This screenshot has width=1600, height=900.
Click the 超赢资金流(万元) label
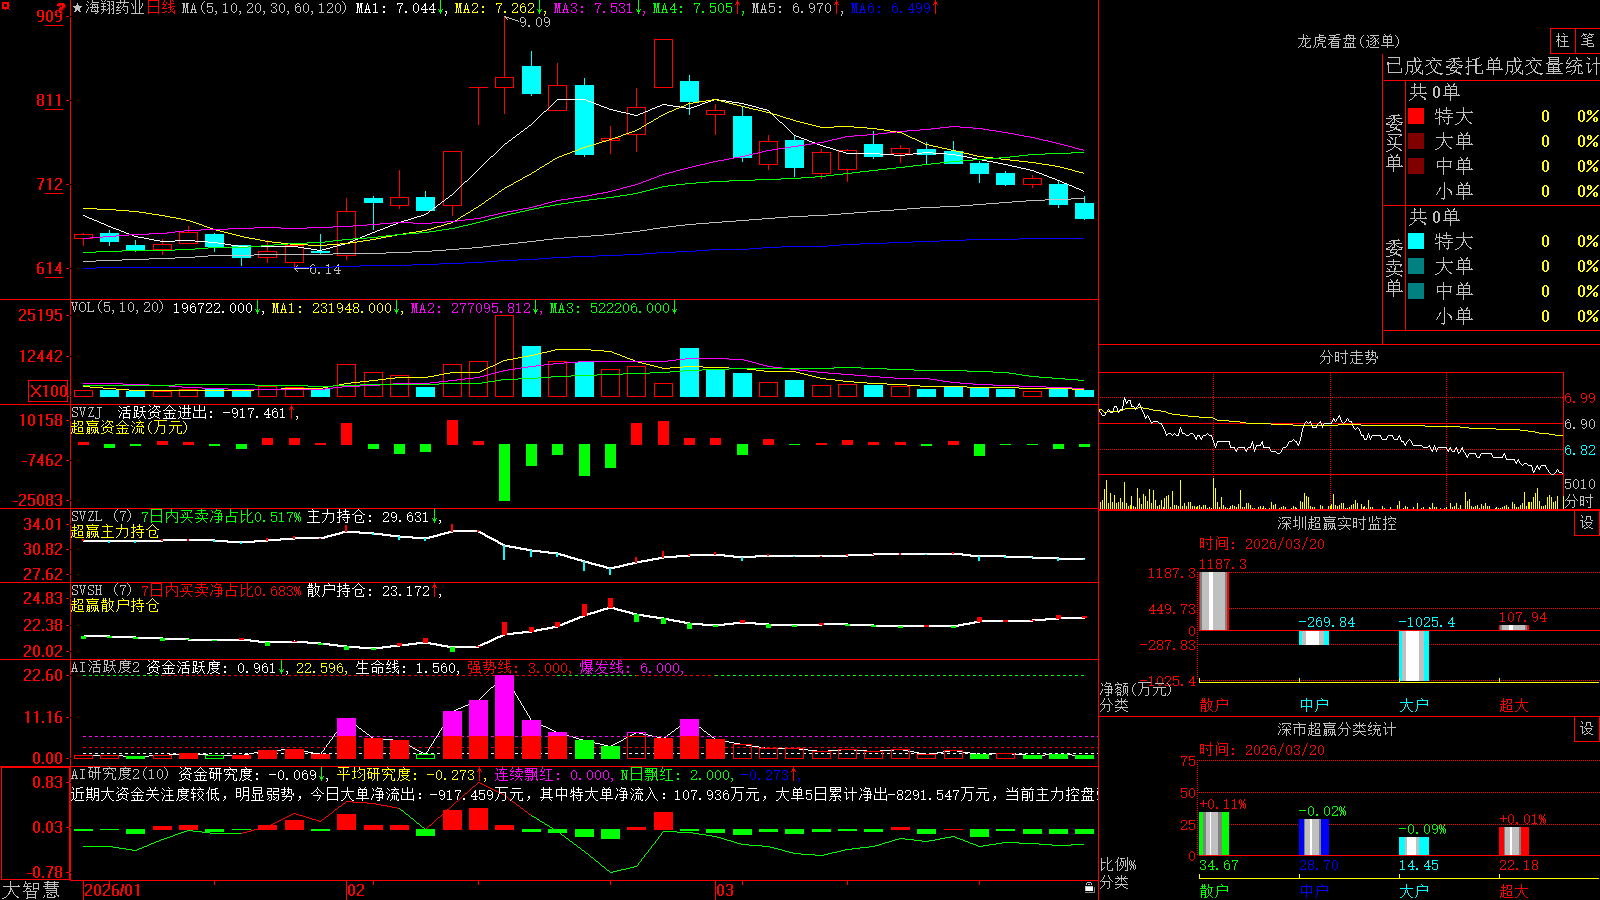(x=129, y=428)
